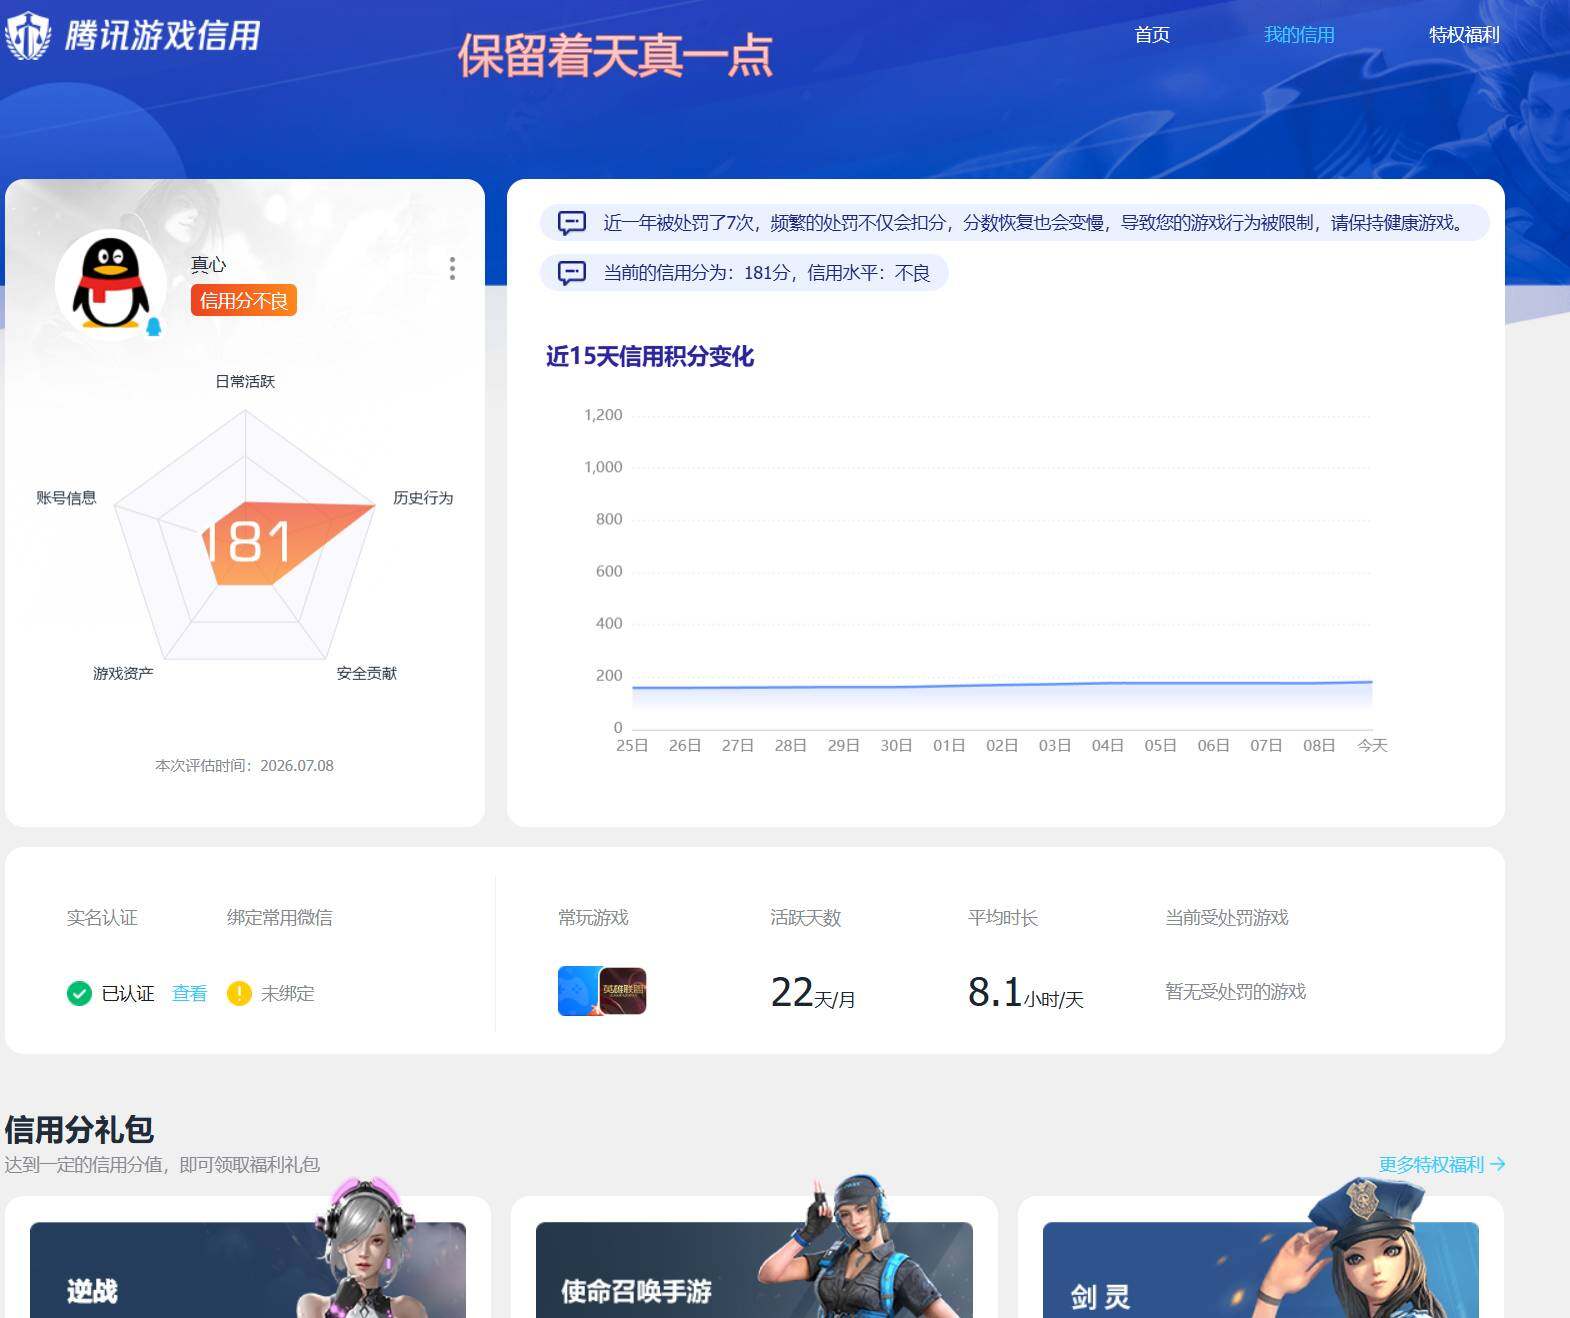Select the 安全贡献 radar axis label

(x=367, y=673)
